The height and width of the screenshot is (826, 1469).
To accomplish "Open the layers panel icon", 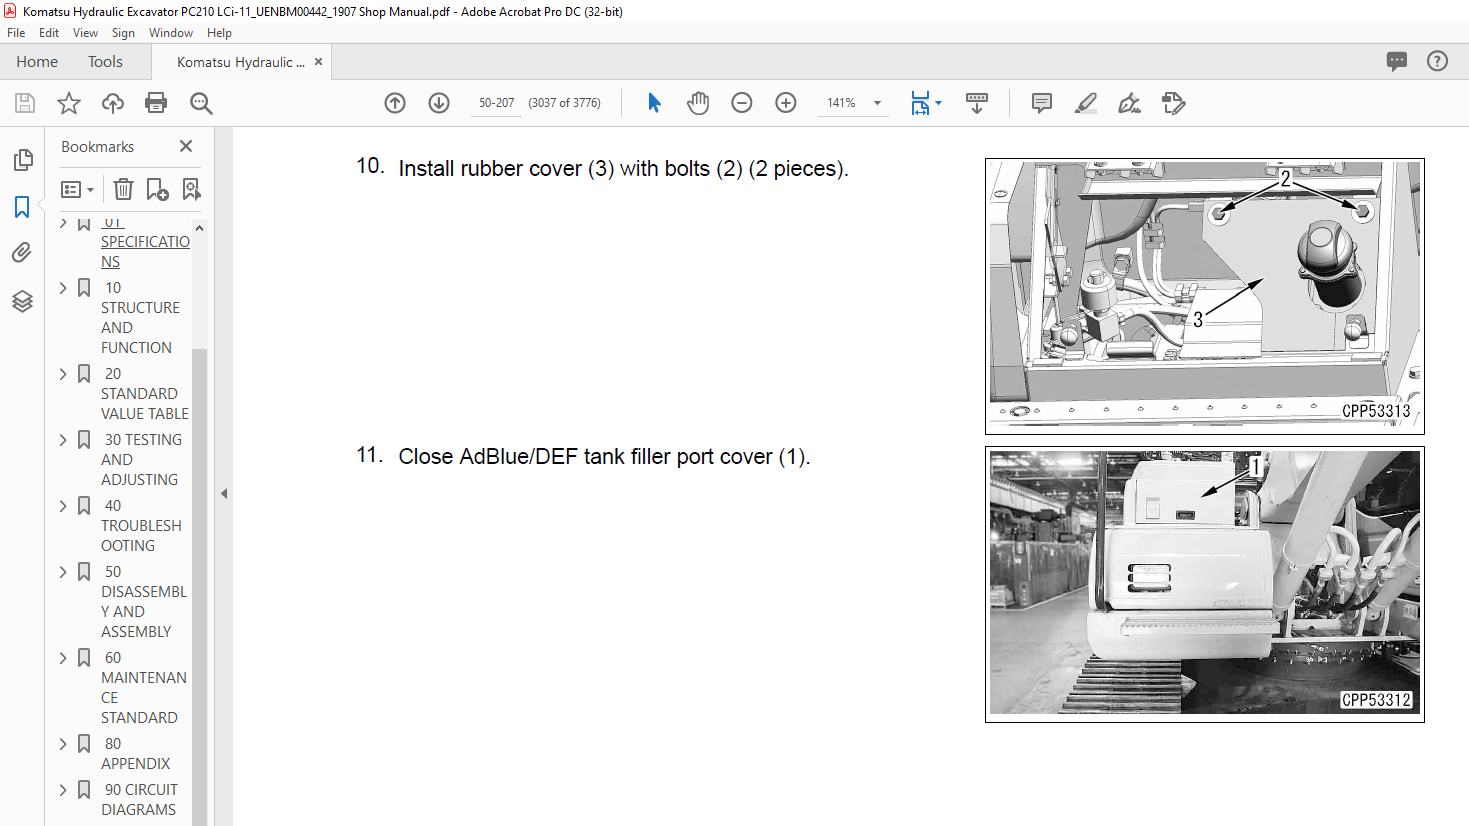I will [22, 301].
